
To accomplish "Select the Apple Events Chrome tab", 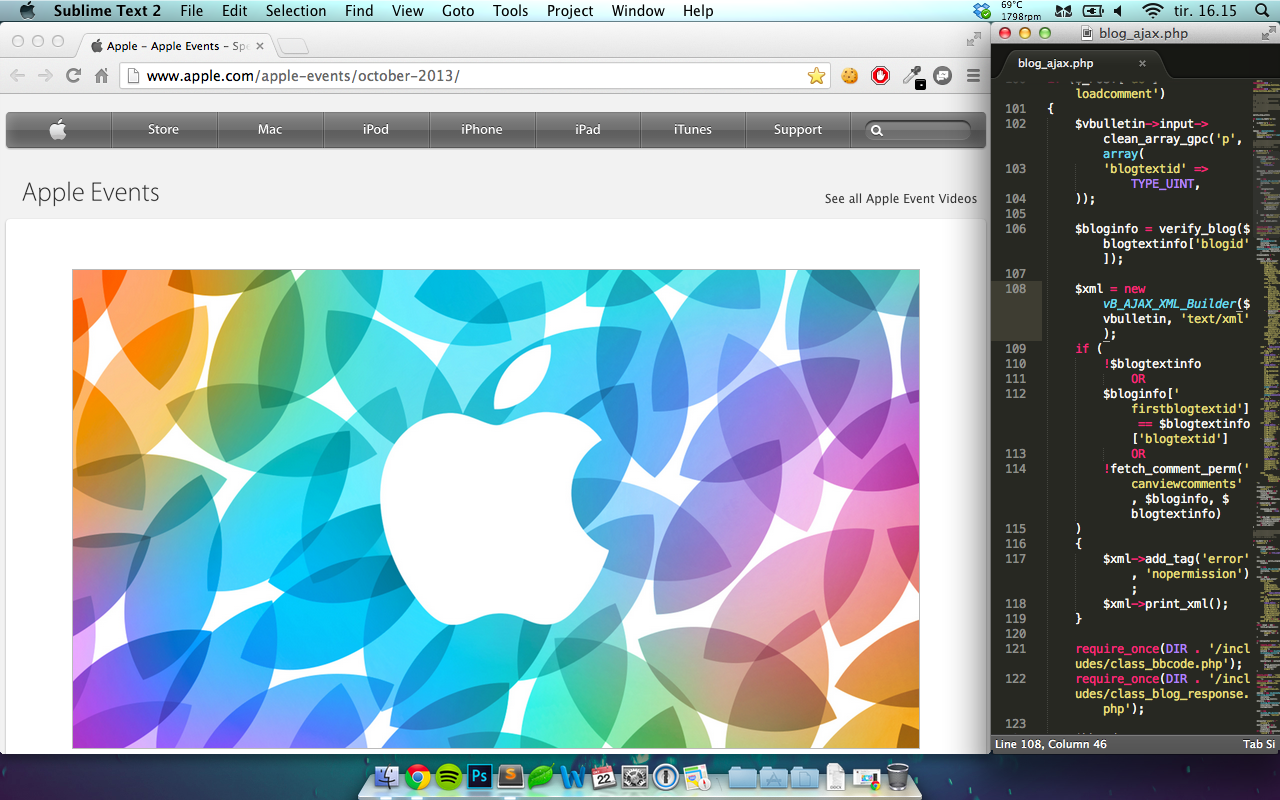I will pyautogui.click(x=176, y=46).
